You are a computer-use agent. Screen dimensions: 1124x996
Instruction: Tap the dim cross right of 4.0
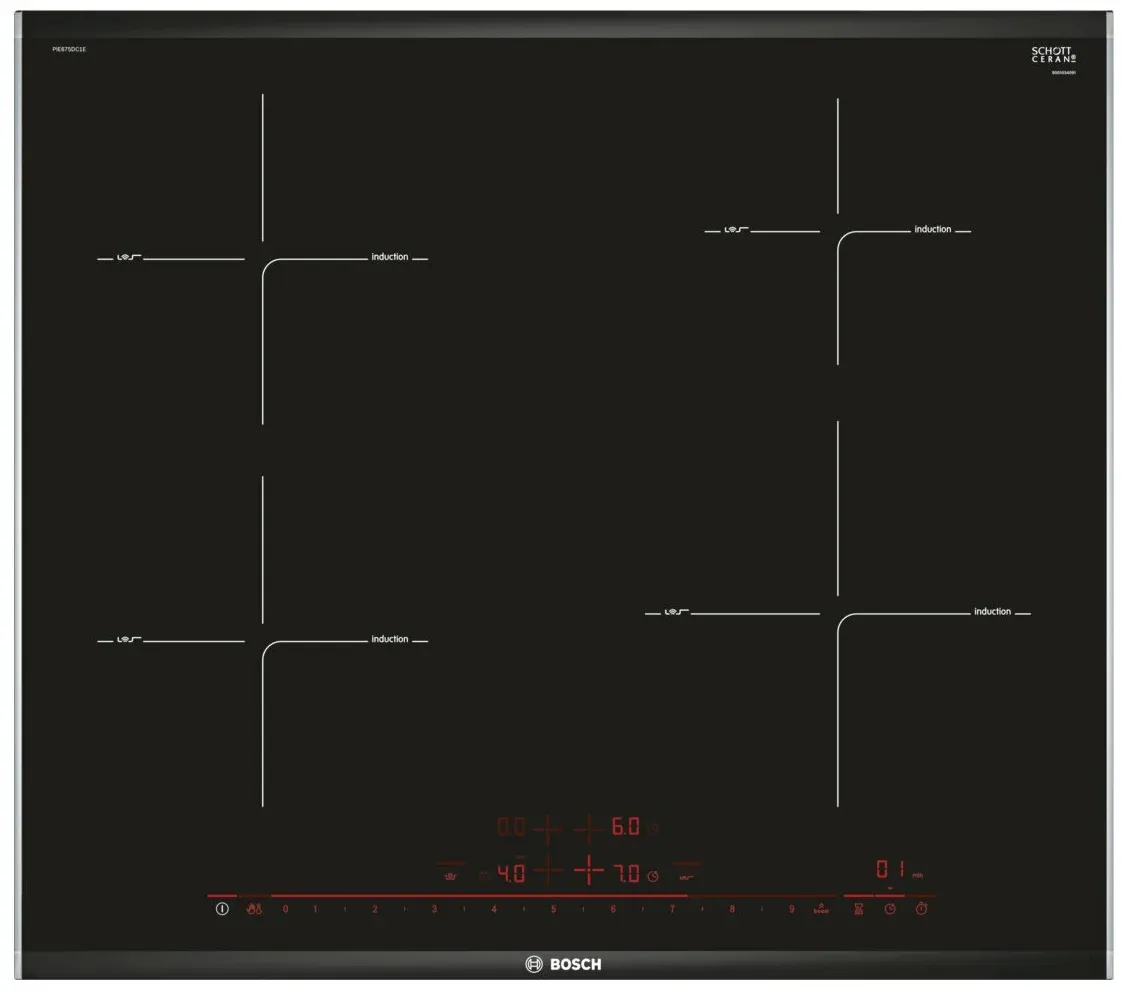(548, 871)
